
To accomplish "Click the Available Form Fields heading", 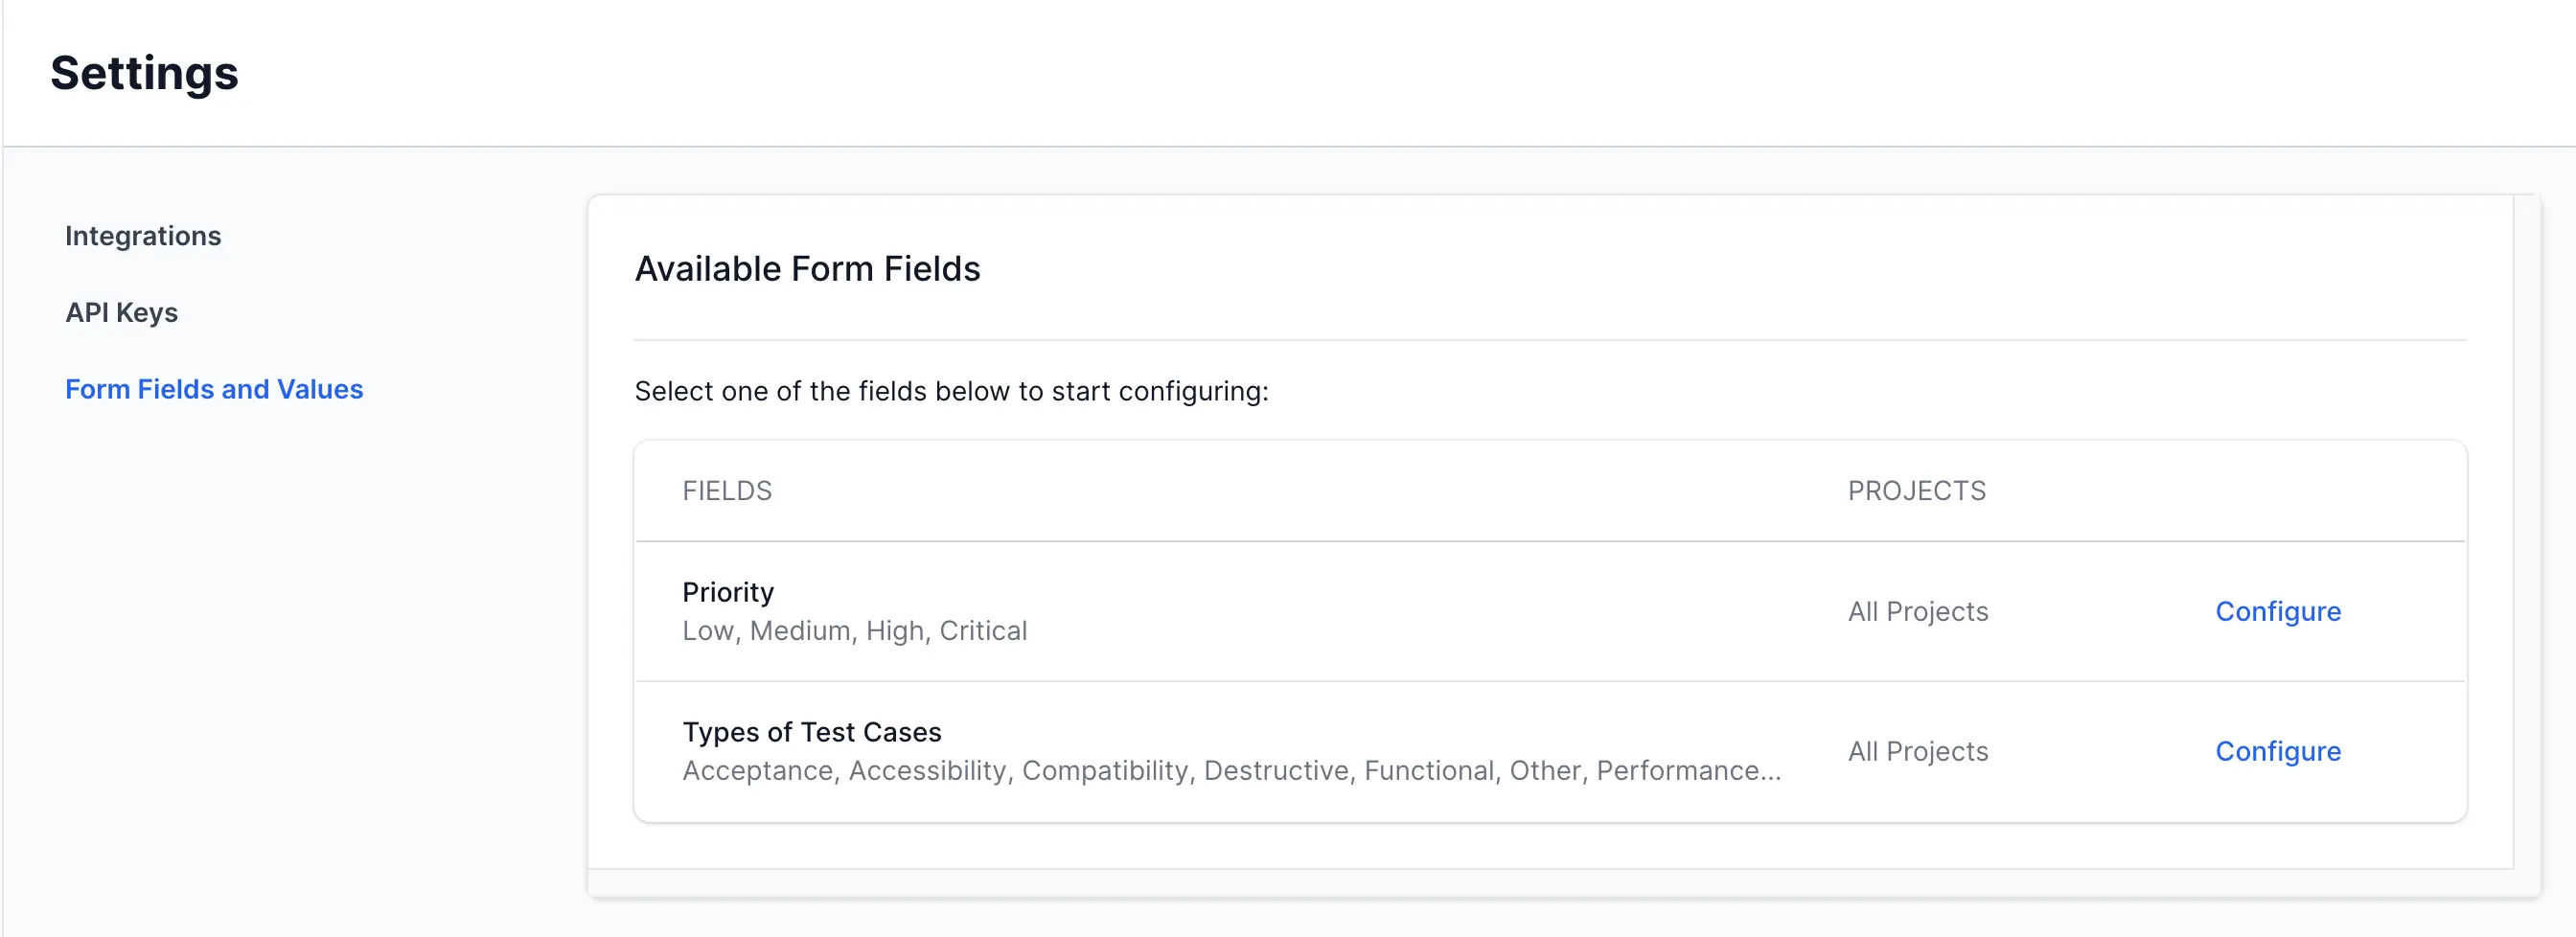I will point(807,269).
